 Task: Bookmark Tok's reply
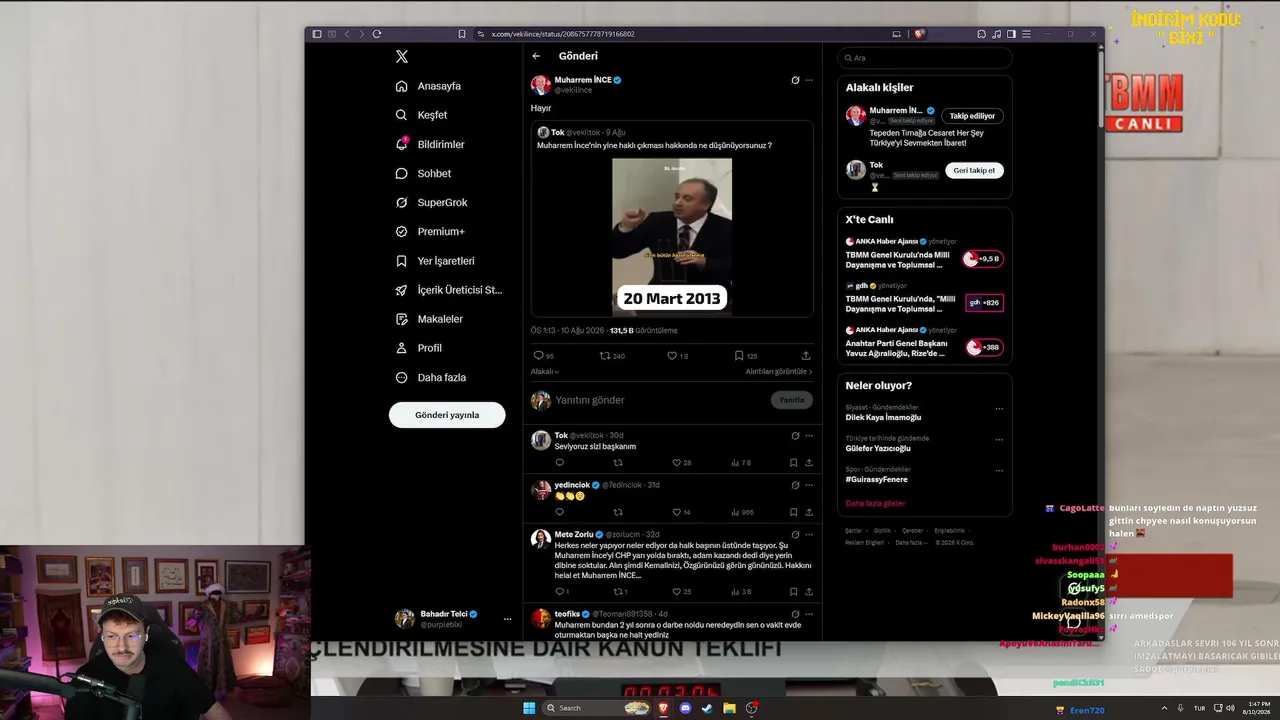click(x=793, y=463)
